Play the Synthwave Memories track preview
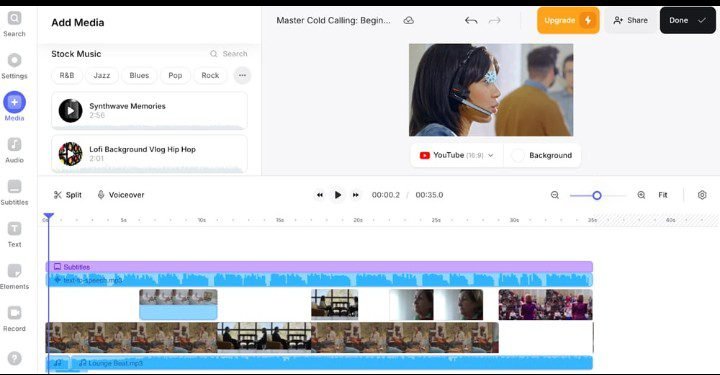Screen dimensions: 720x375 tap(70, 111)
